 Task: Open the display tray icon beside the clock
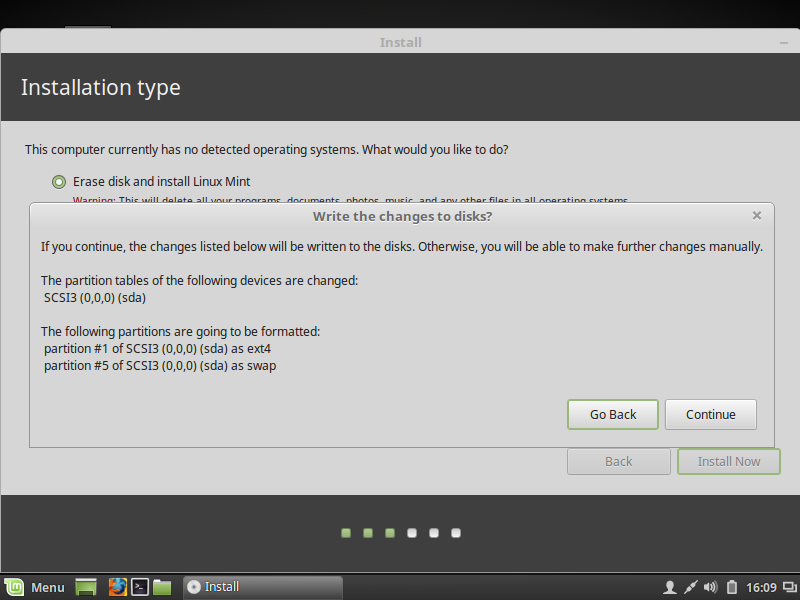tap(790, 588)
